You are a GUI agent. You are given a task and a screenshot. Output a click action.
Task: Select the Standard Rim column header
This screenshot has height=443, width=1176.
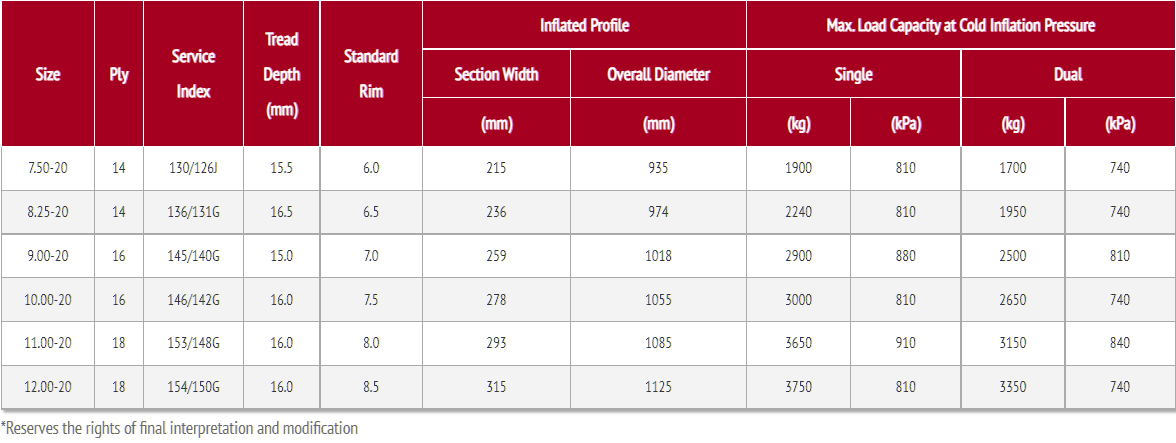click(x=371, y=74)
